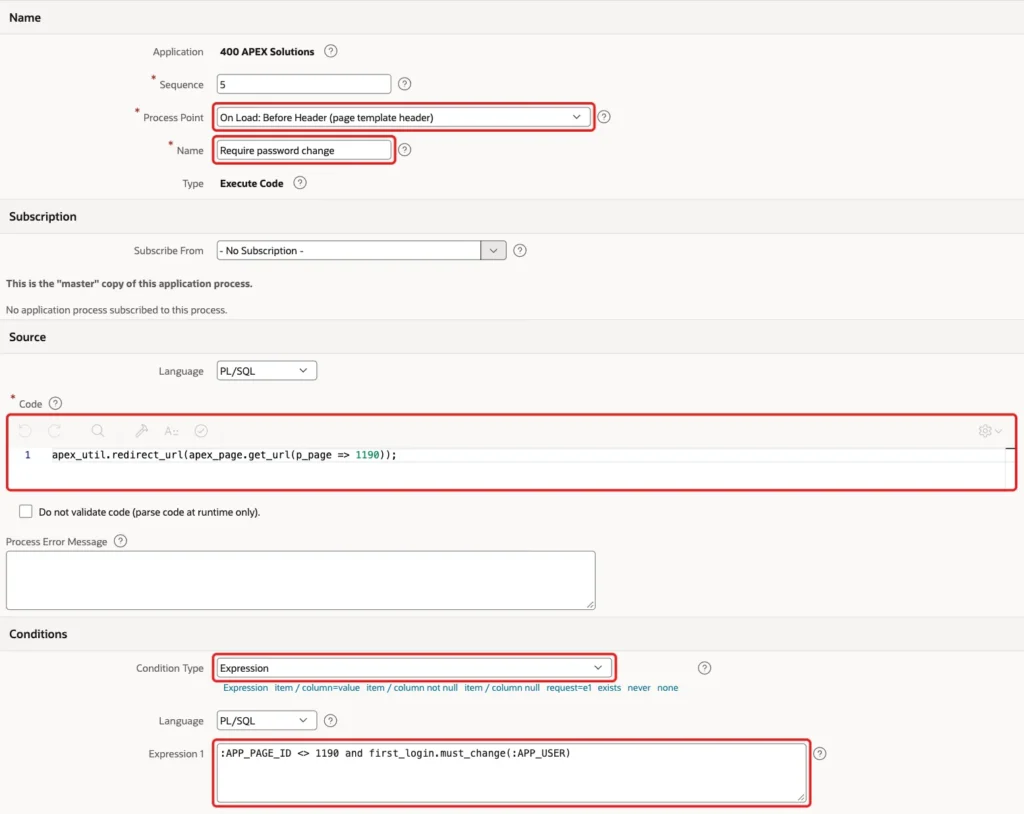Click Validate checkmark icon in code editor

click(201, 431)
